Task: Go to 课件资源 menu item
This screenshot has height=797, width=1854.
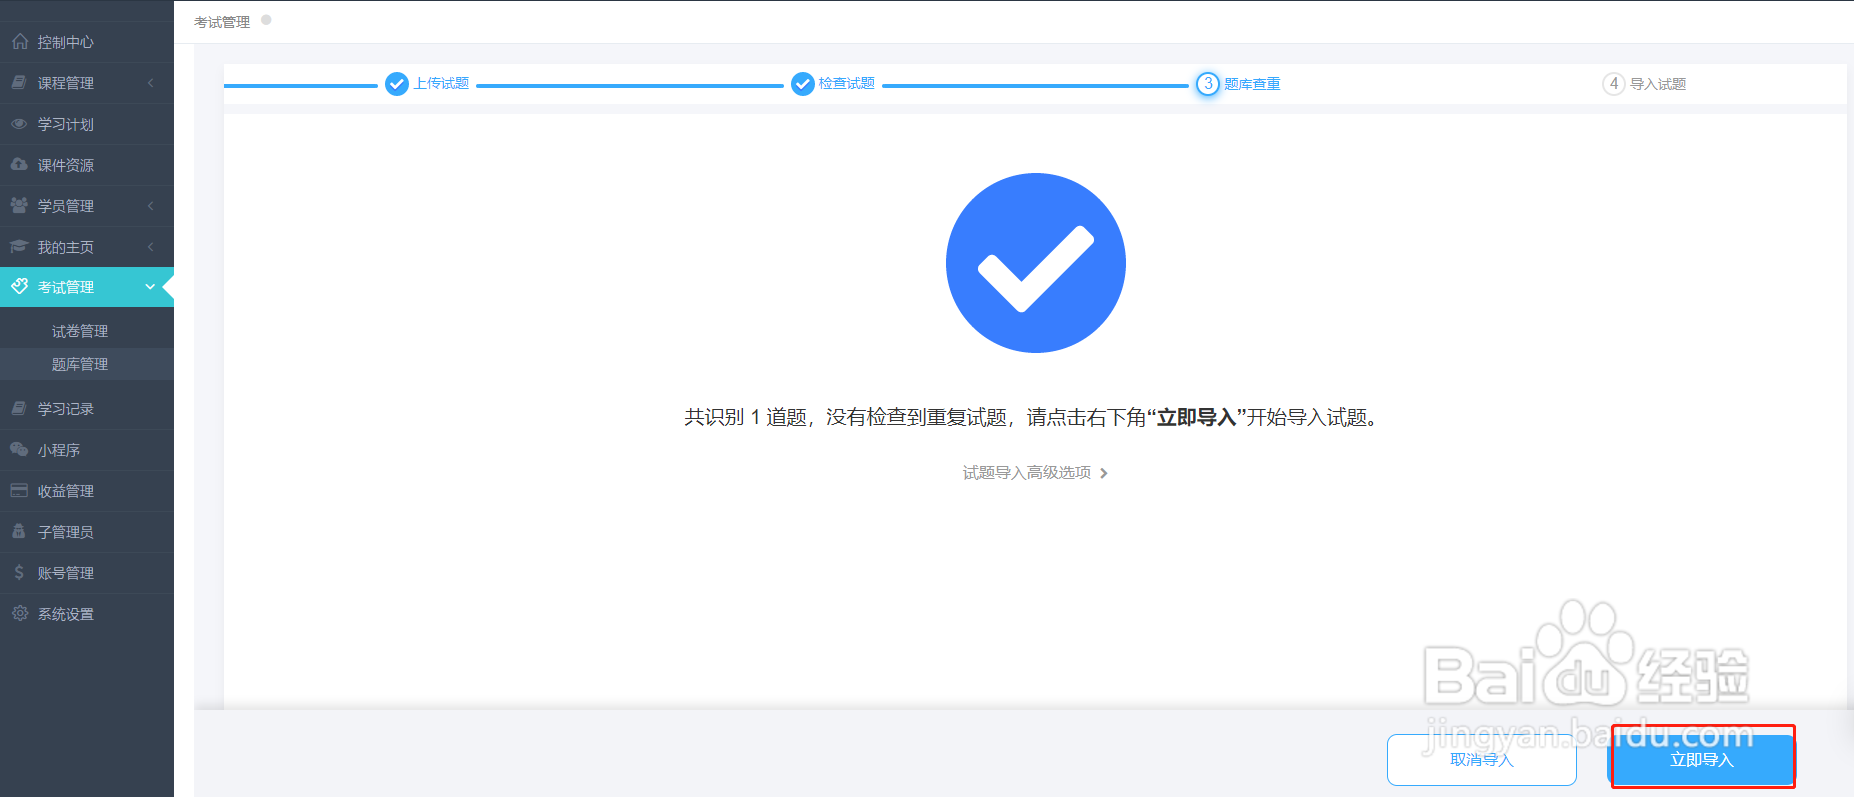Action: point(87,165)
